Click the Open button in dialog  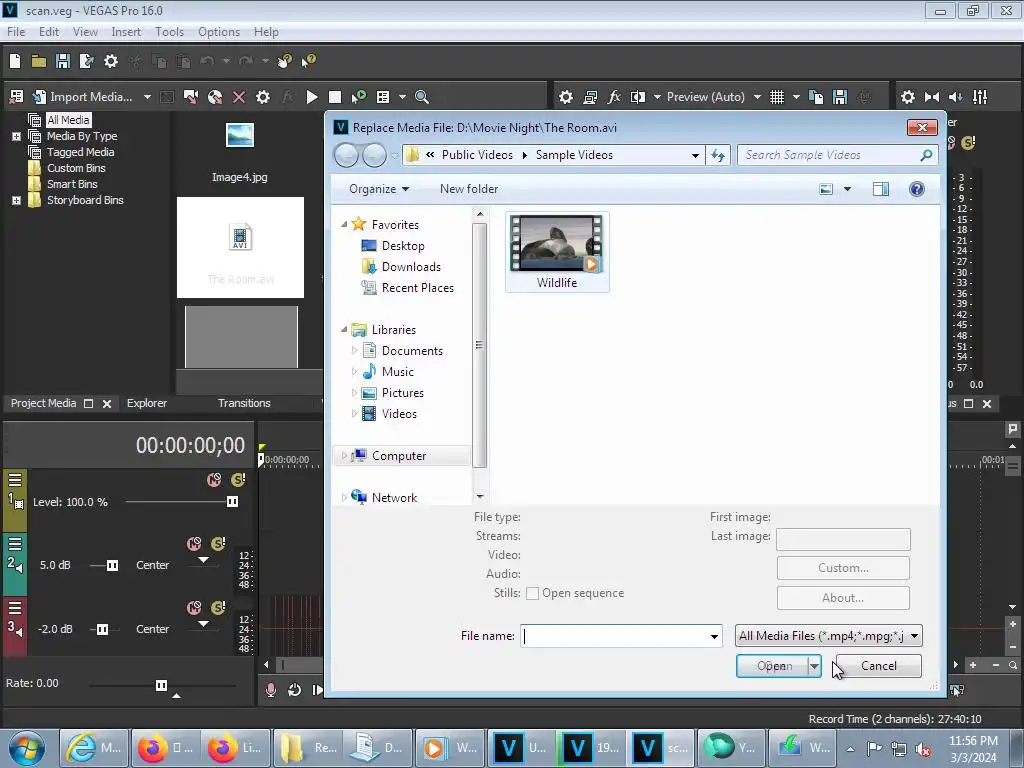tap(773, 666)
